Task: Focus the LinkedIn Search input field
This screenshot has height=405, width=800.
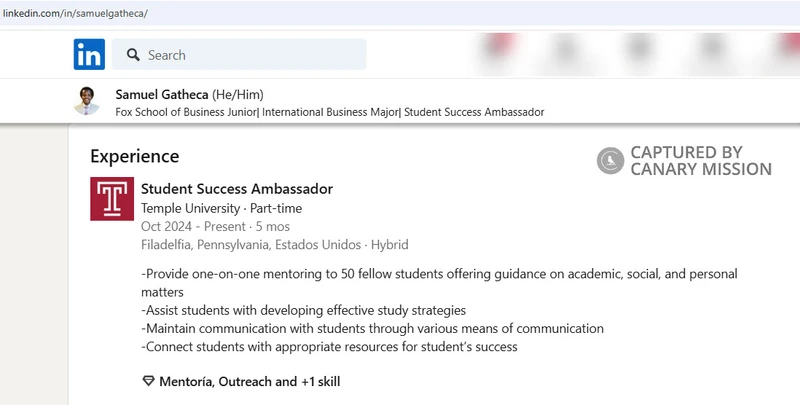Action: 250,55
